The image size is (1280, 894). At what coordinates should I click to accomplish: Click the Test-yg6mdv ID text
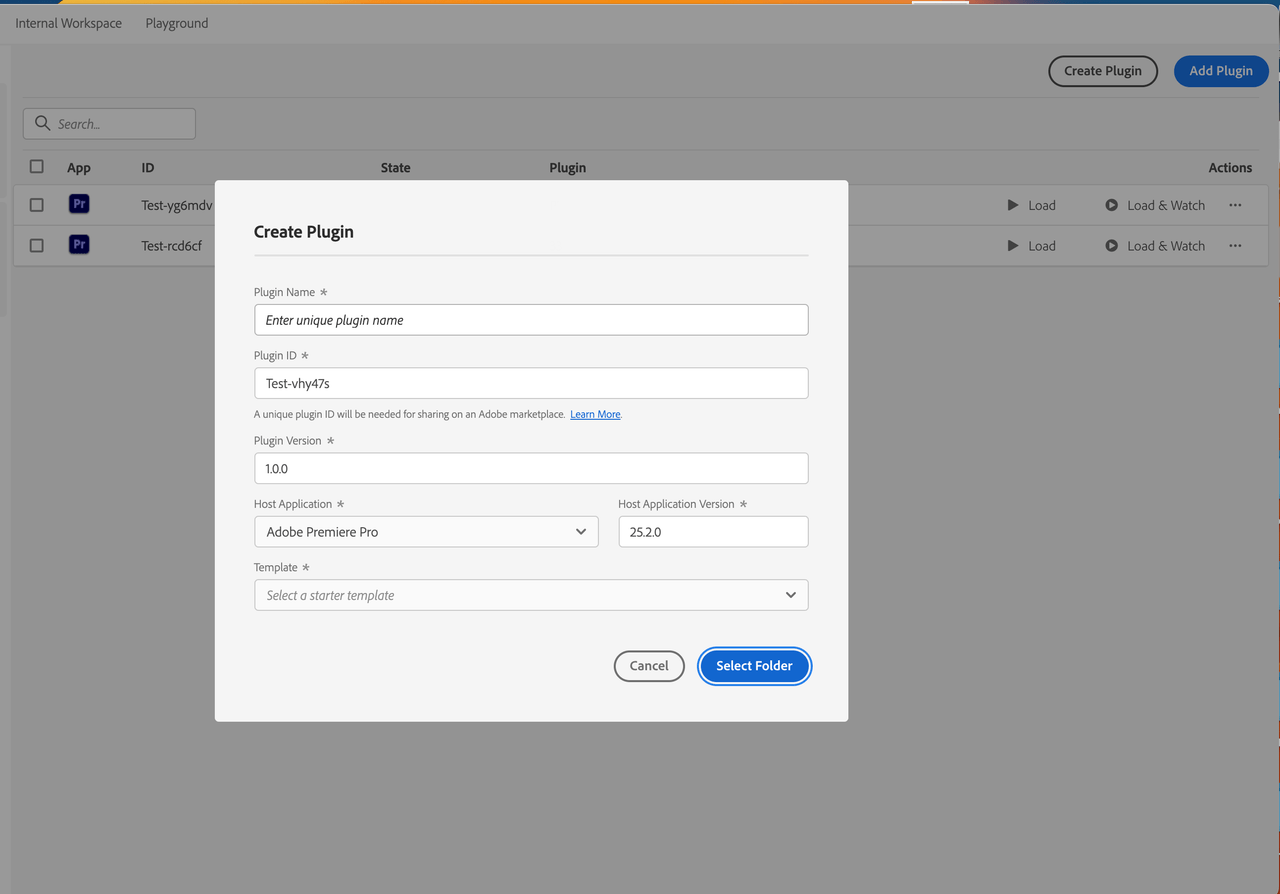(x=177, y=205)
